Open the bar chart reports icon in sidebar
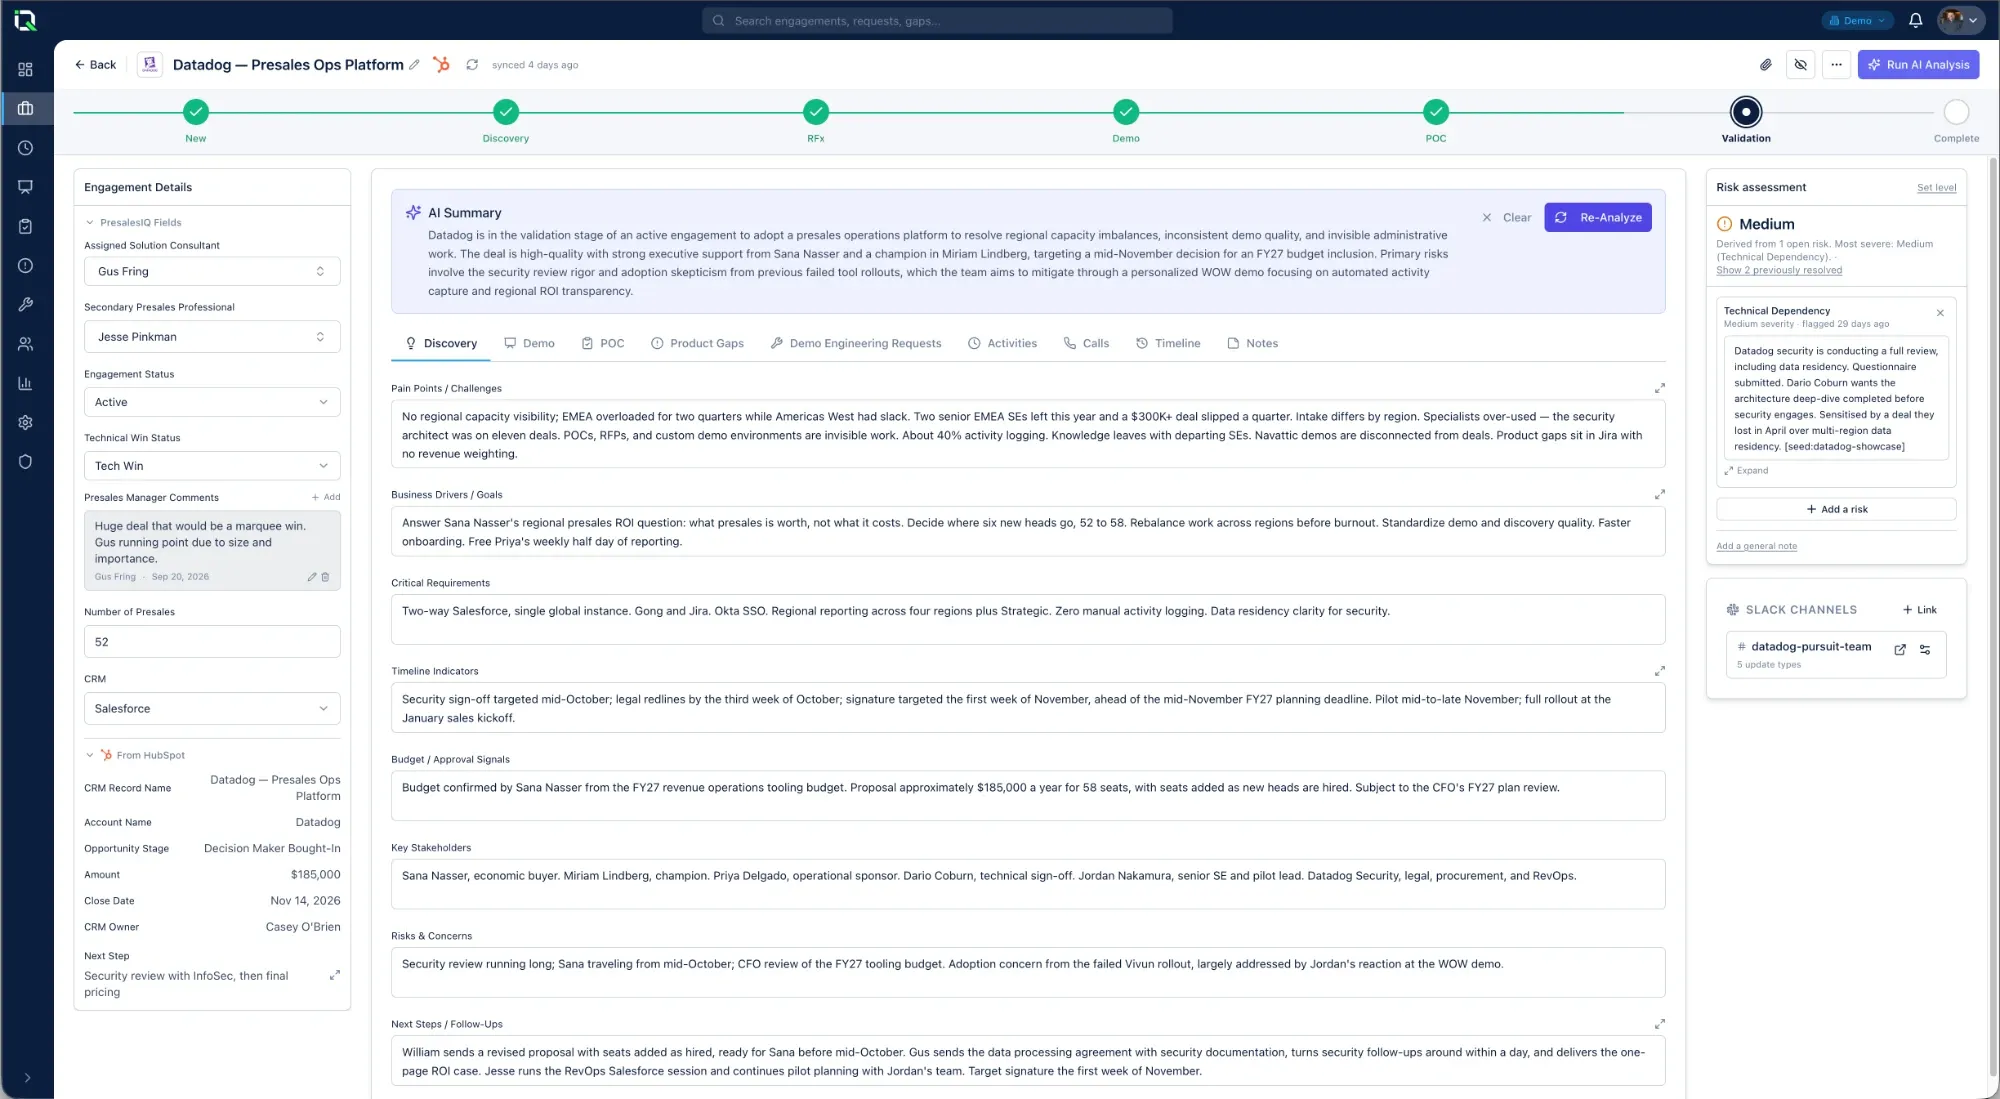The width and height of the screenshot is (2000, 1099). click(26, 383)
